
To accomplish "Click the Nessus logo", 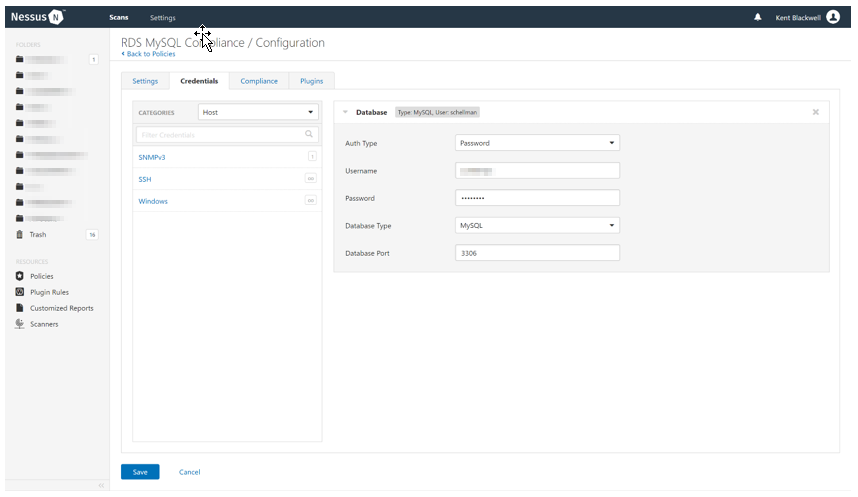I will [37, 17].
